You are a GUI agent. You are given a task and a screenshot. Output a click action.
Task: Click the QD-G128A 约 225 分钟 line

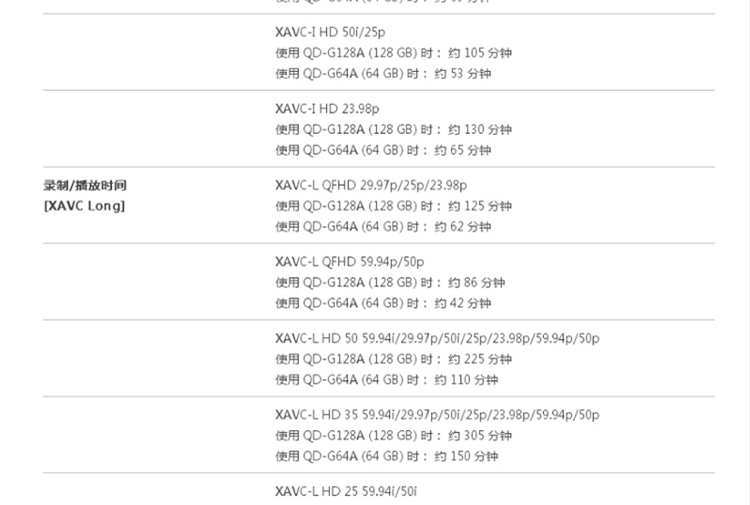[394, 359]
